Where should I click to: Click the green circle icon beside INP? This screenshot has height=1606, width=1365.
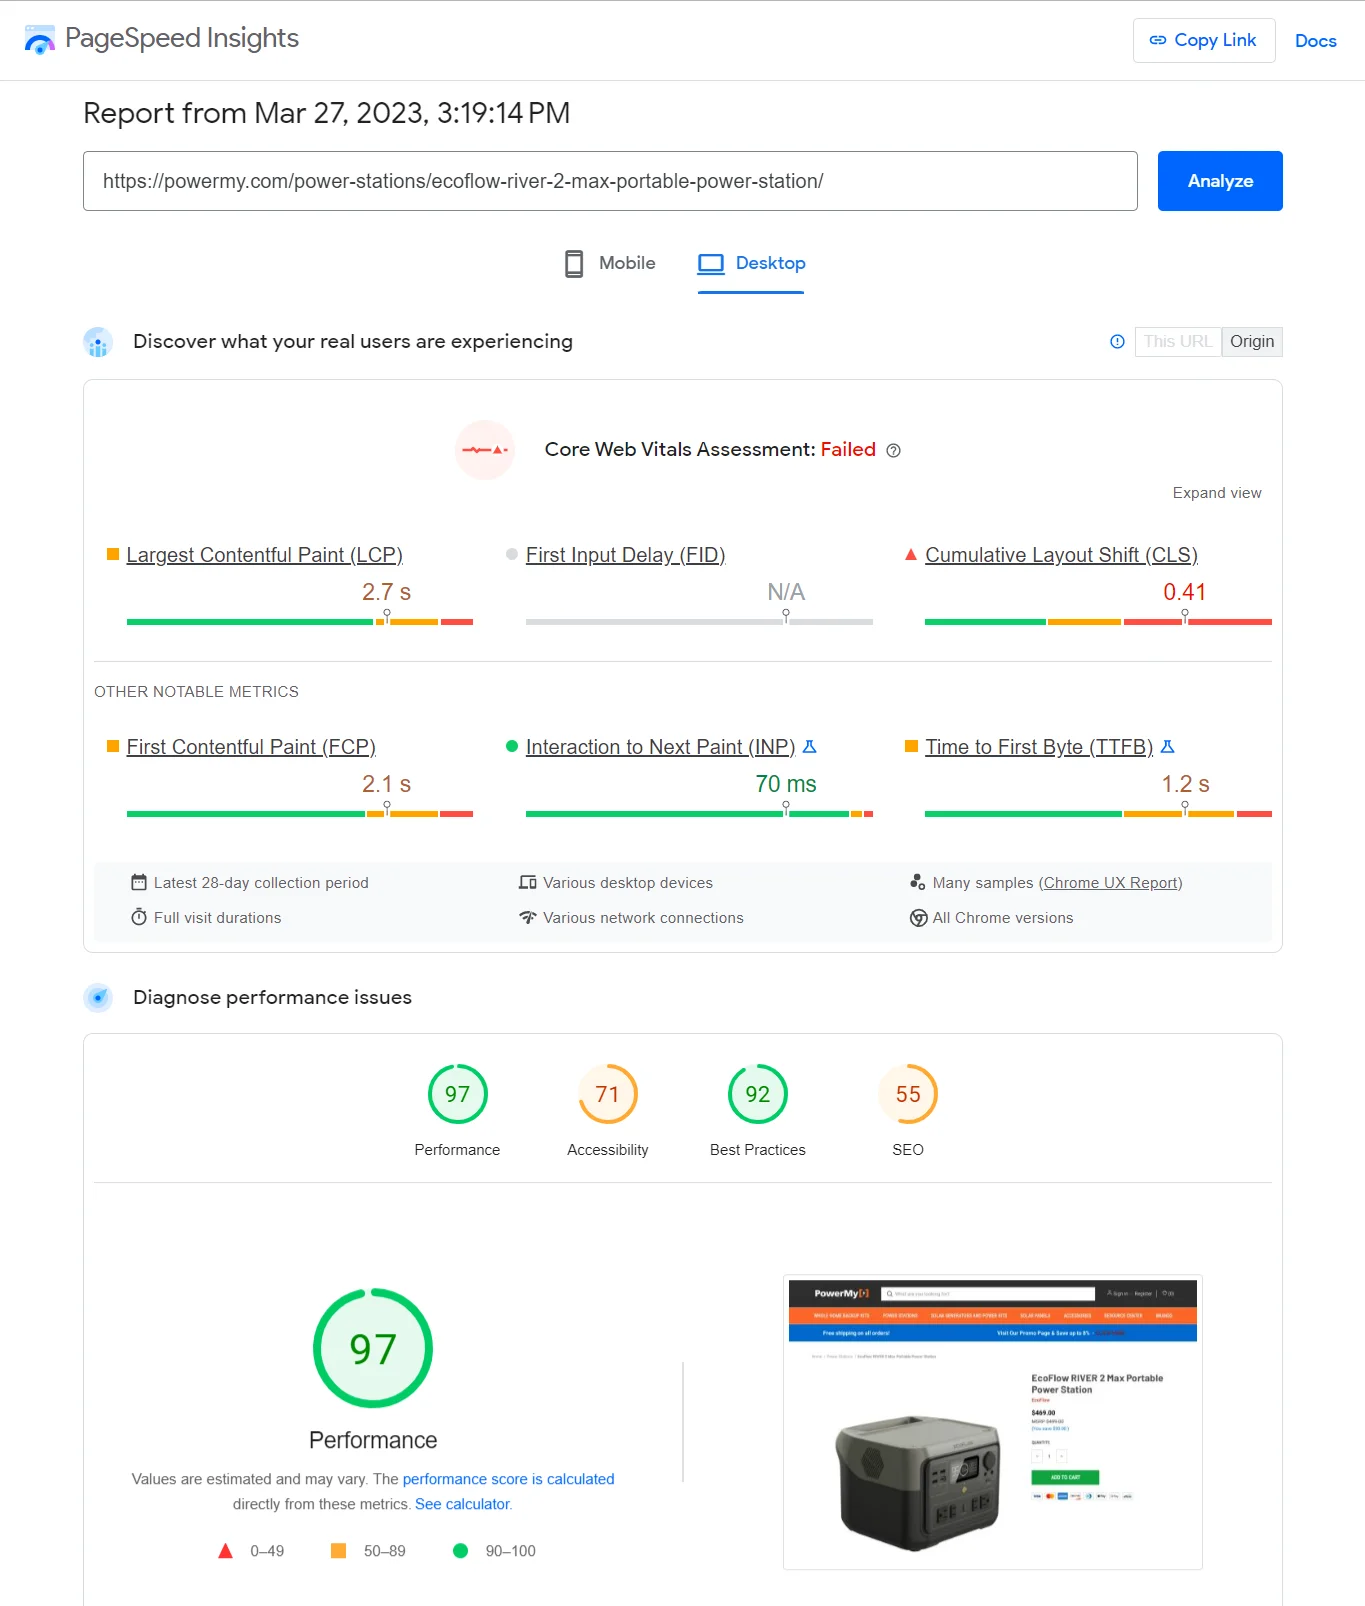(x=512, y=746)
